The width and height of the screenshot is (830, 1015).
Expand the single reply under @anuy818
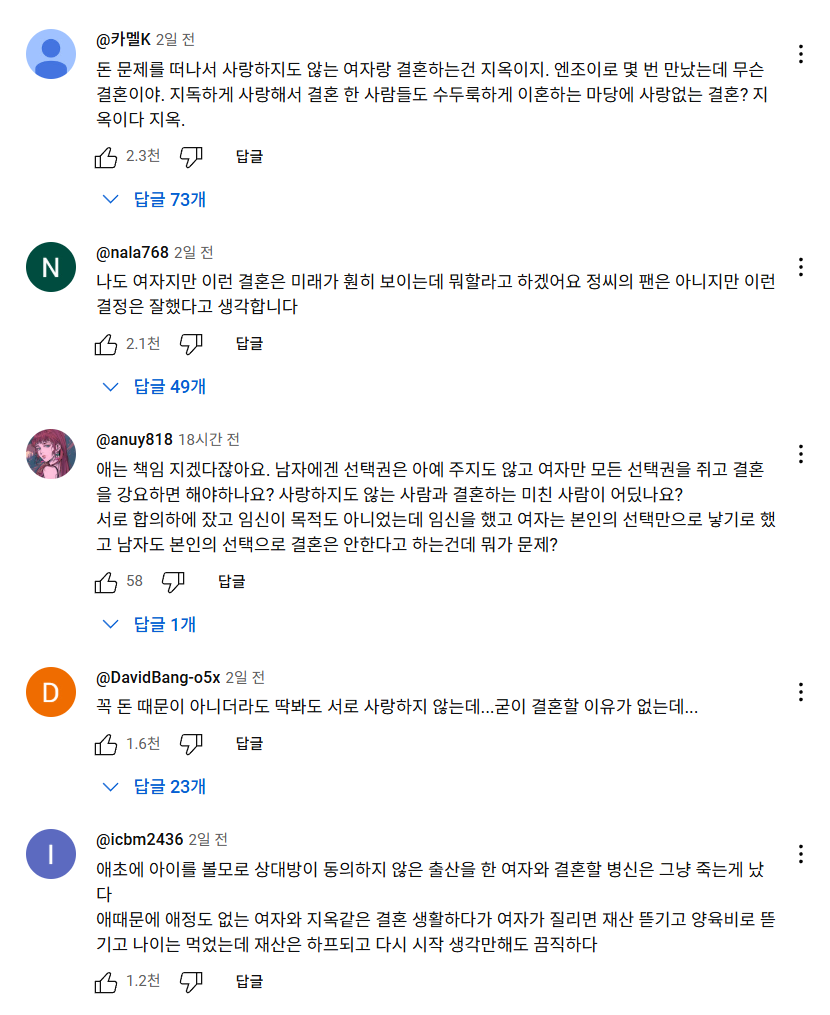(152, 625)
